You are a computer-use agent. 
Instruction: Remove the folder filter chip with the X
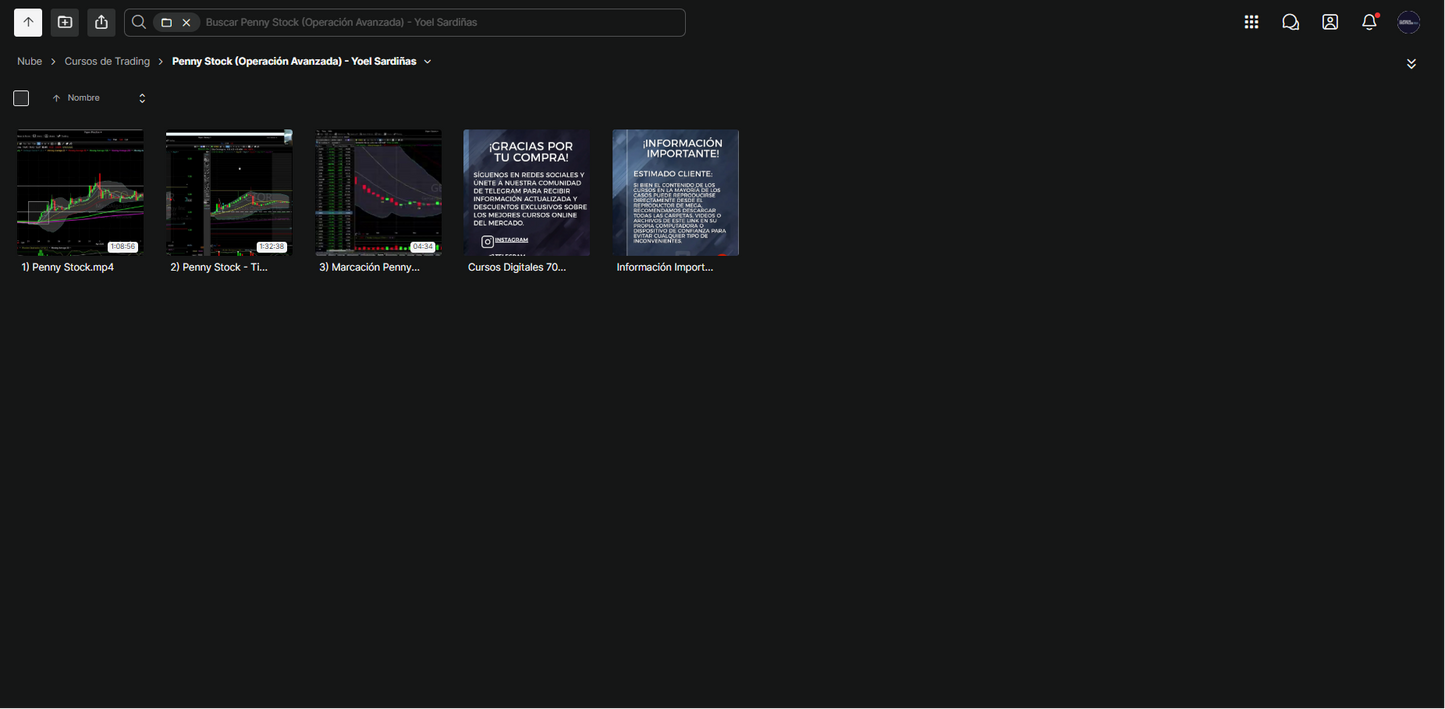point(186,22)
